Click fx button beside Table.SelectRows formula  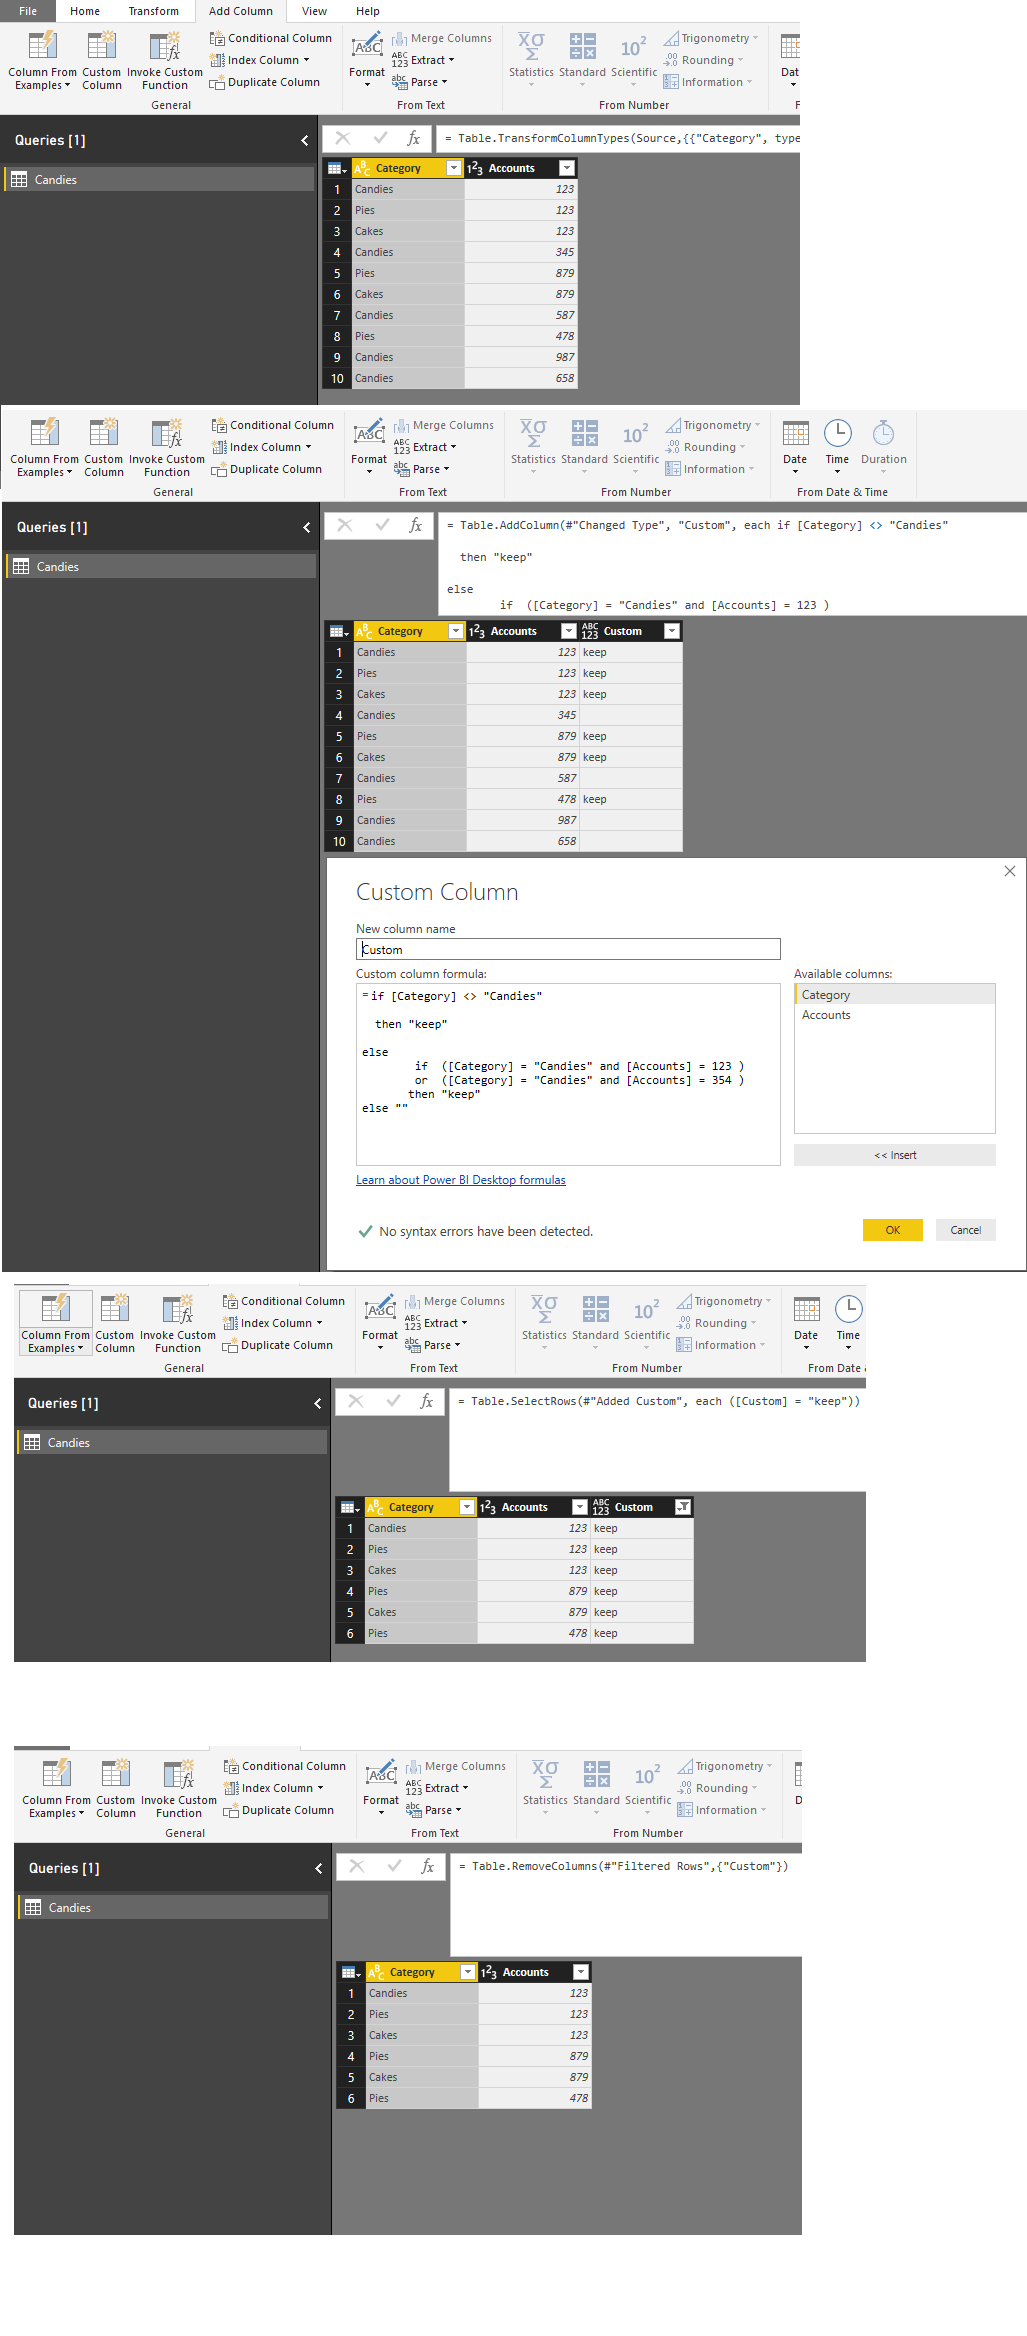pyautogui.click(x=426, y=1401)
